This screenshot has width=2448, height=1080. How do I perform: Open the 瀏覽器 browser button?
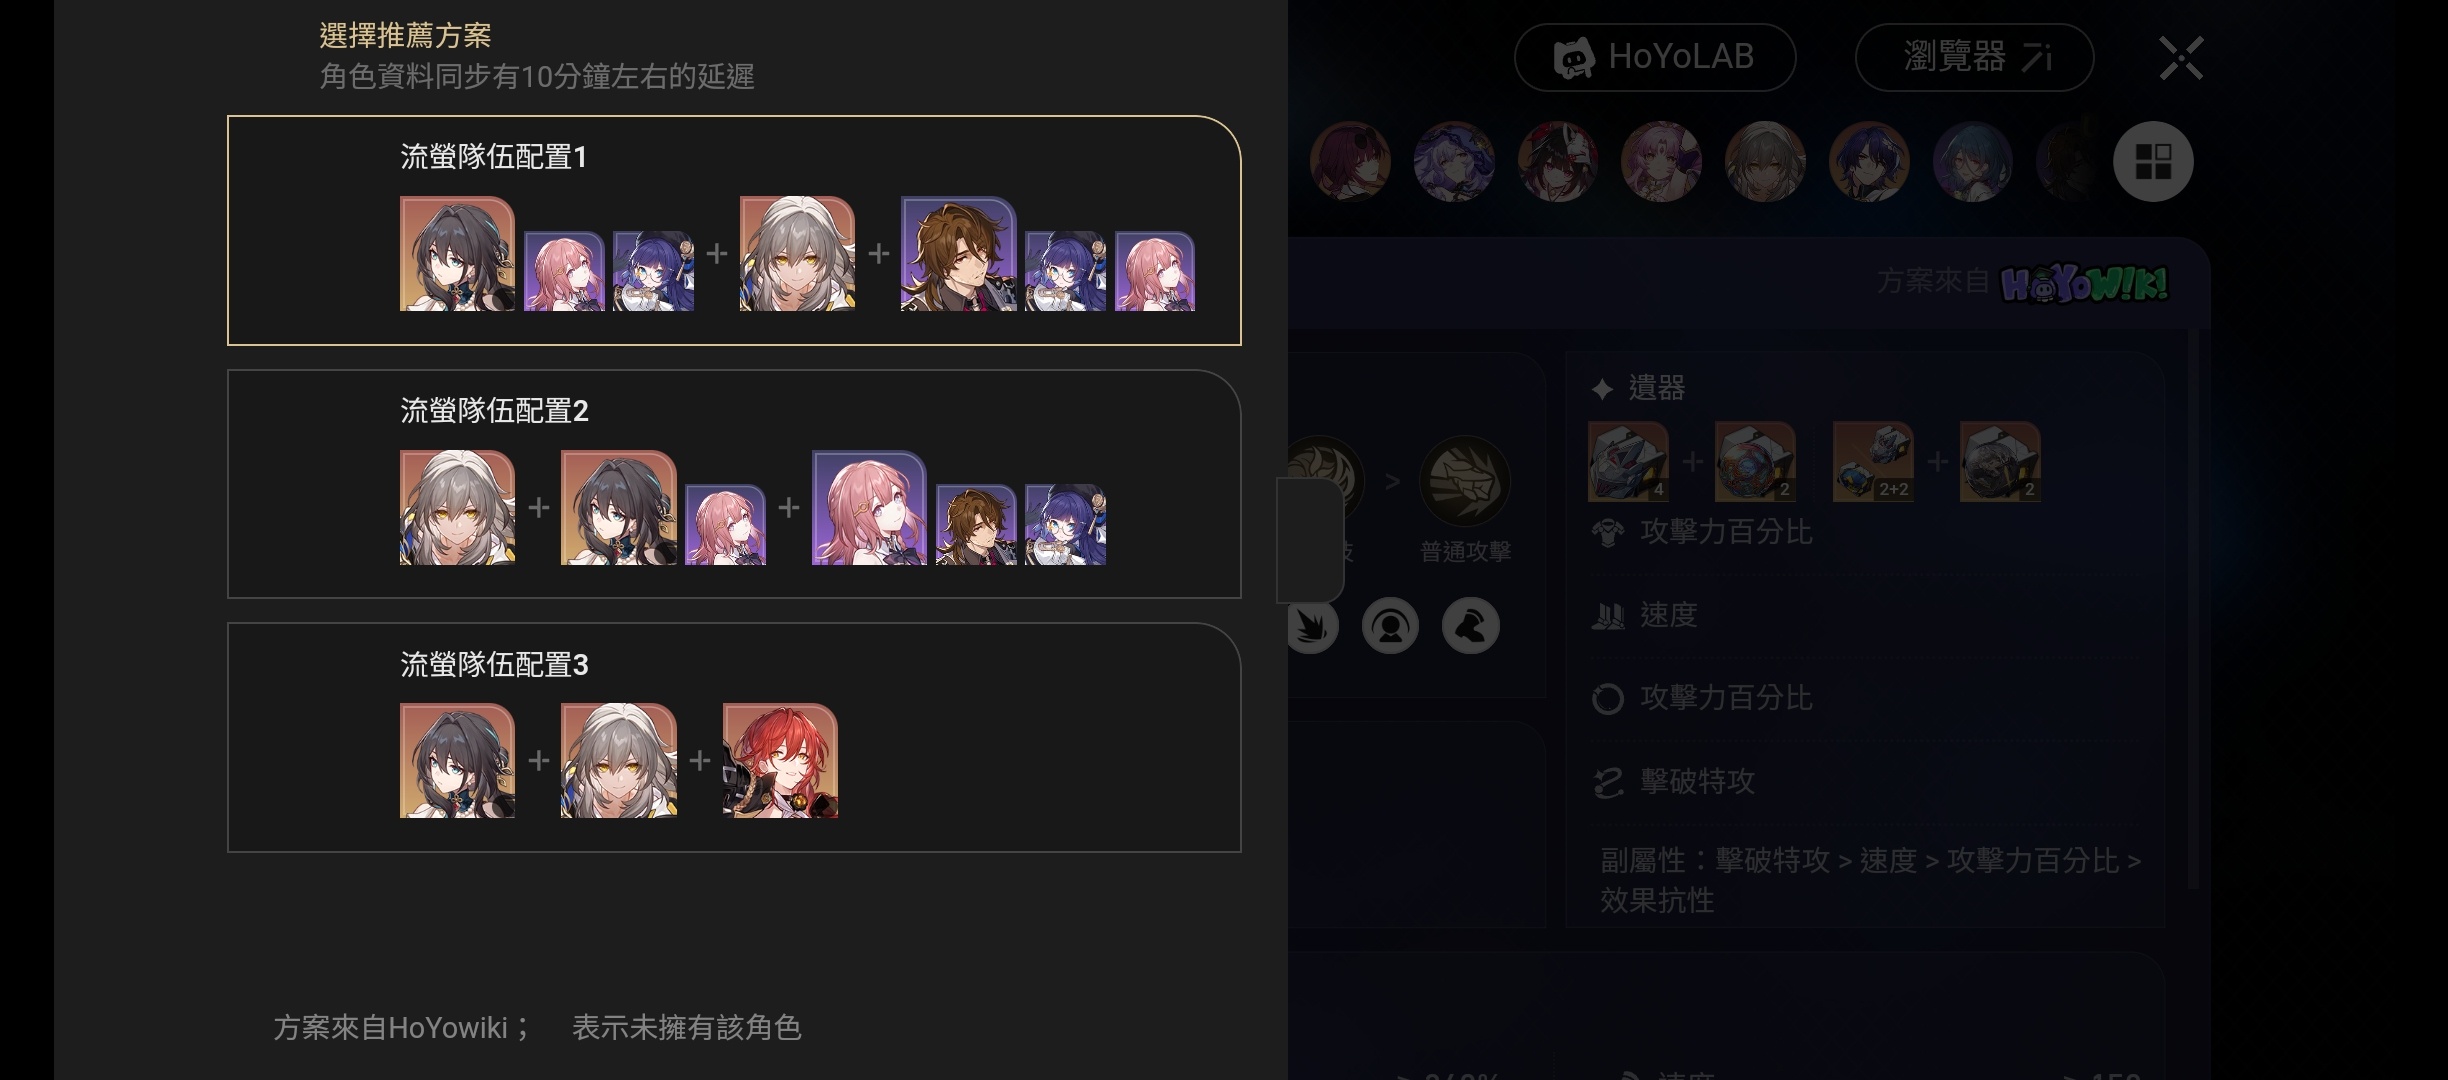point(1974,57)
